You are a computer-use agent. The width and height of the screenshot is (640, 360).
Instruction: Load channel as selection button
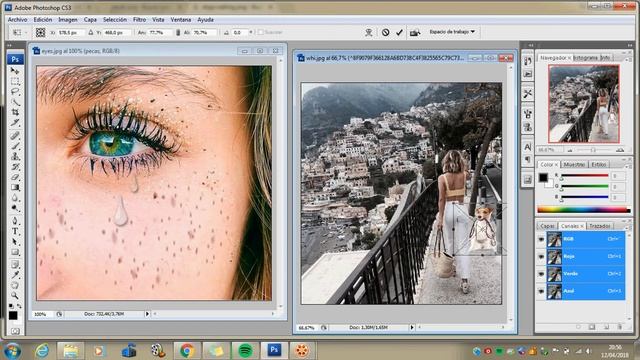[578, 327]
